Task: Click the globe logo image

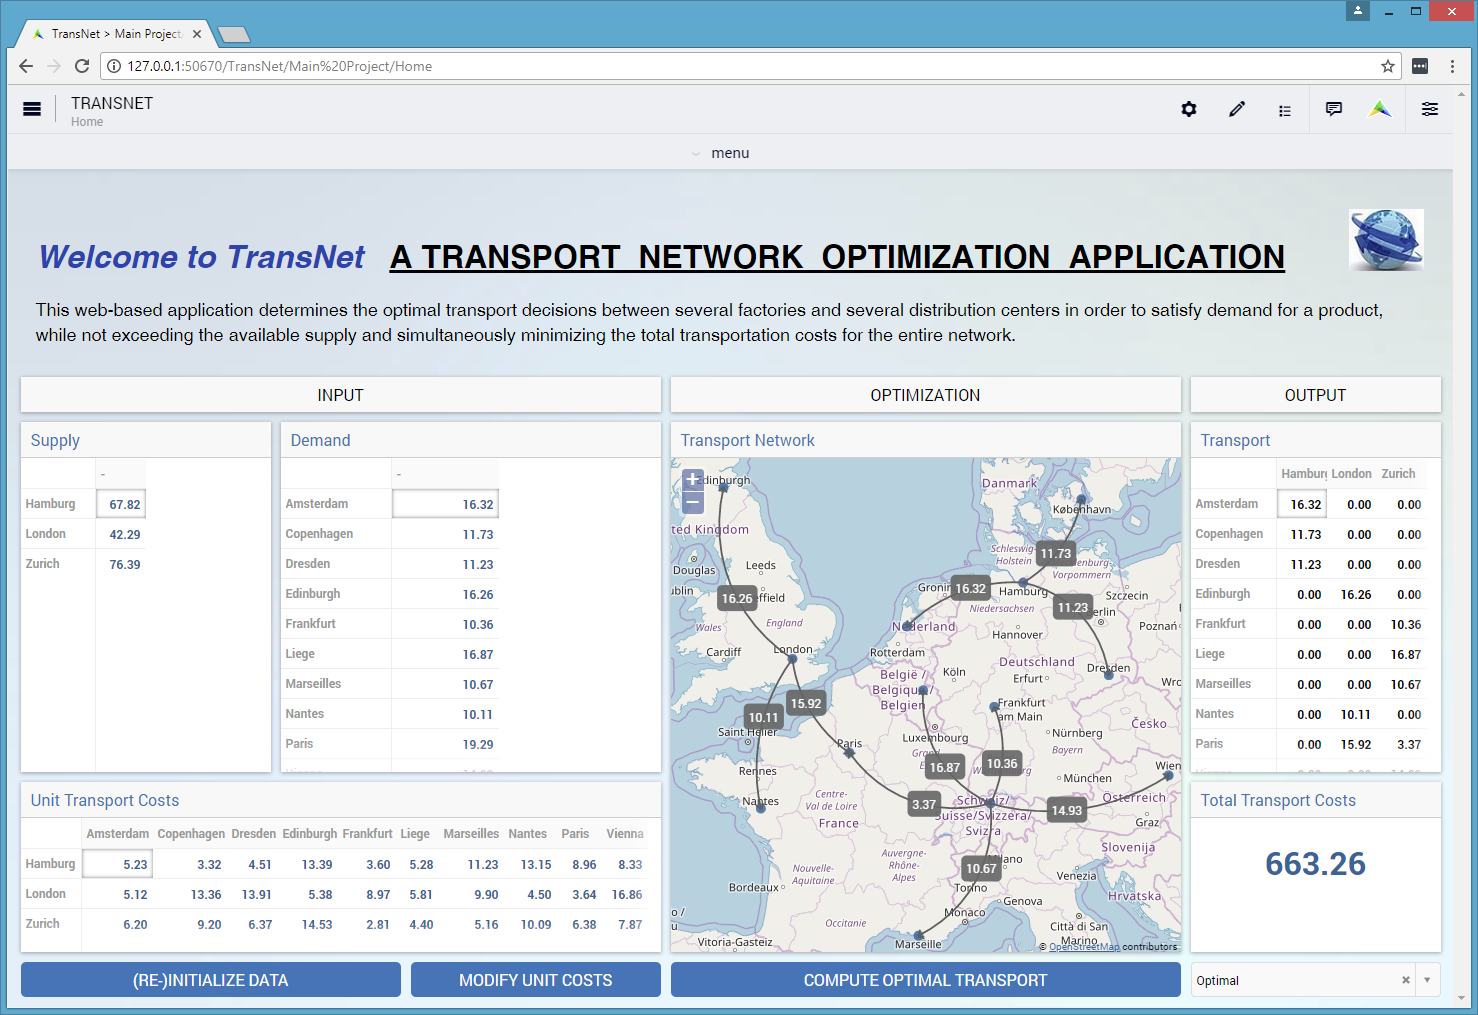Action: click(x=1386, y=240)
